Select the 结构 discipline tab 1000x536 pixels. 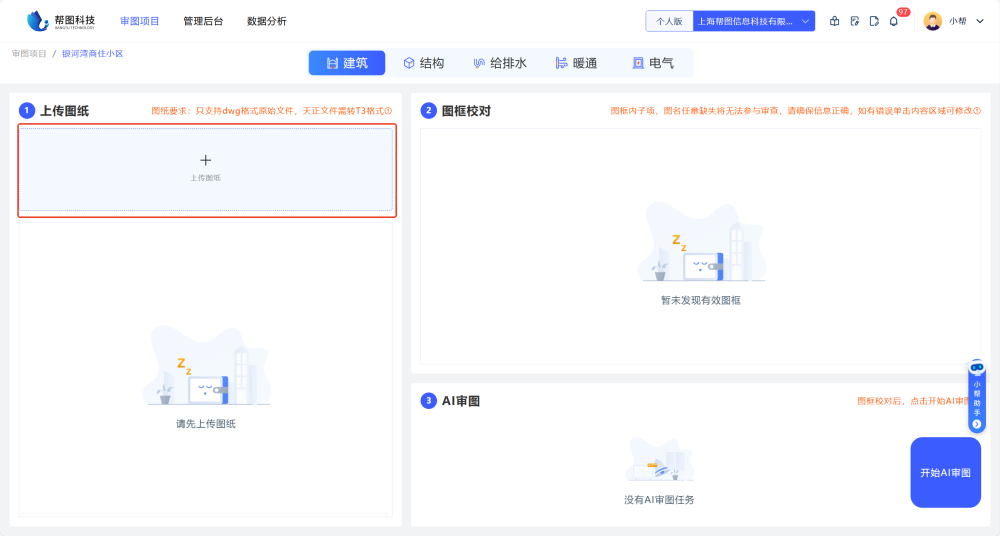coord(424,63)
